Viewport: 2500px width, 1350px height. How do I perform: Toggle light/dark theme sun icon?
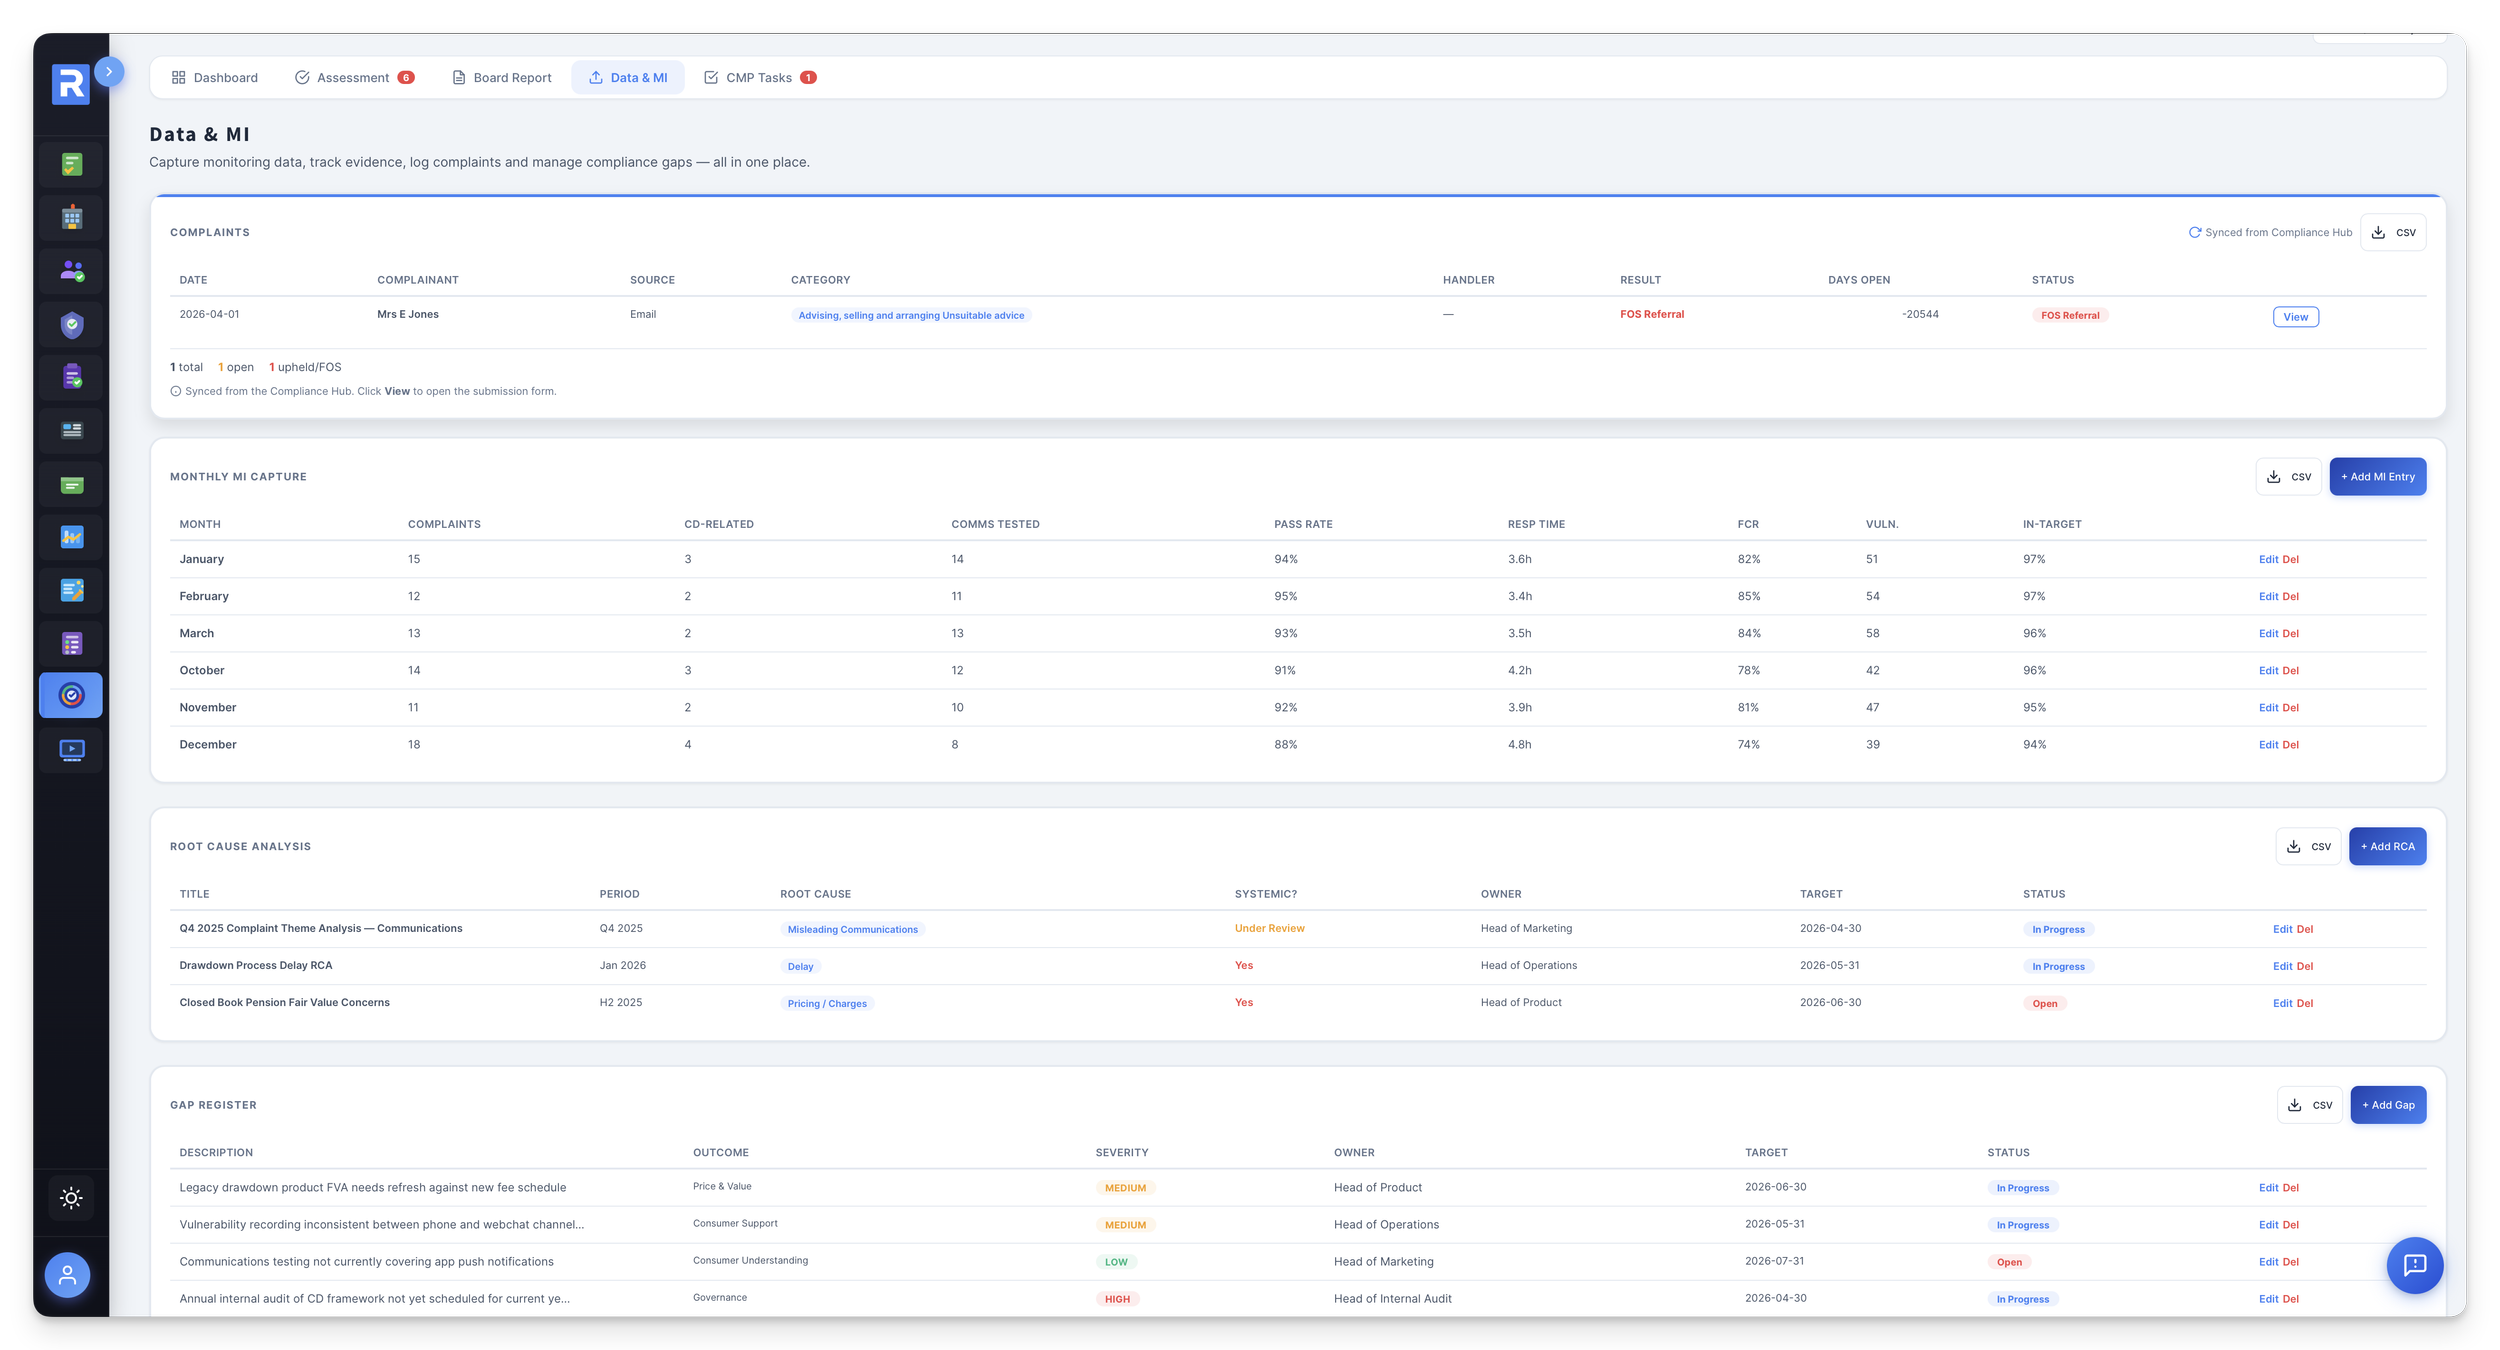pyautogui.click(x=71, y=1198)
